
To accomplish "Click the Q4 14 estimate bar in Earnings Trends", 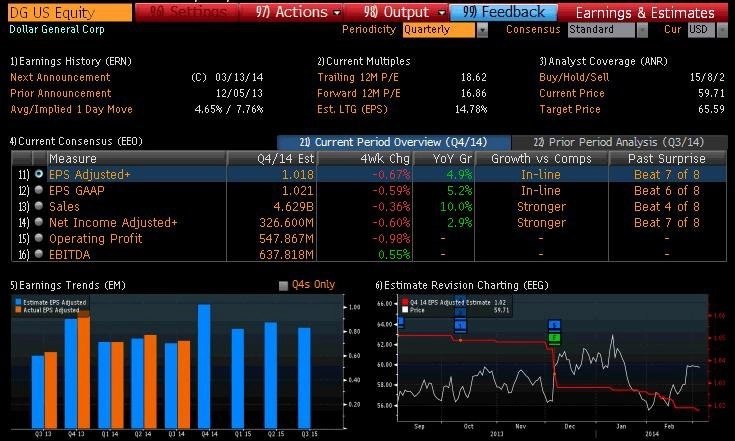I will [204, 366].
